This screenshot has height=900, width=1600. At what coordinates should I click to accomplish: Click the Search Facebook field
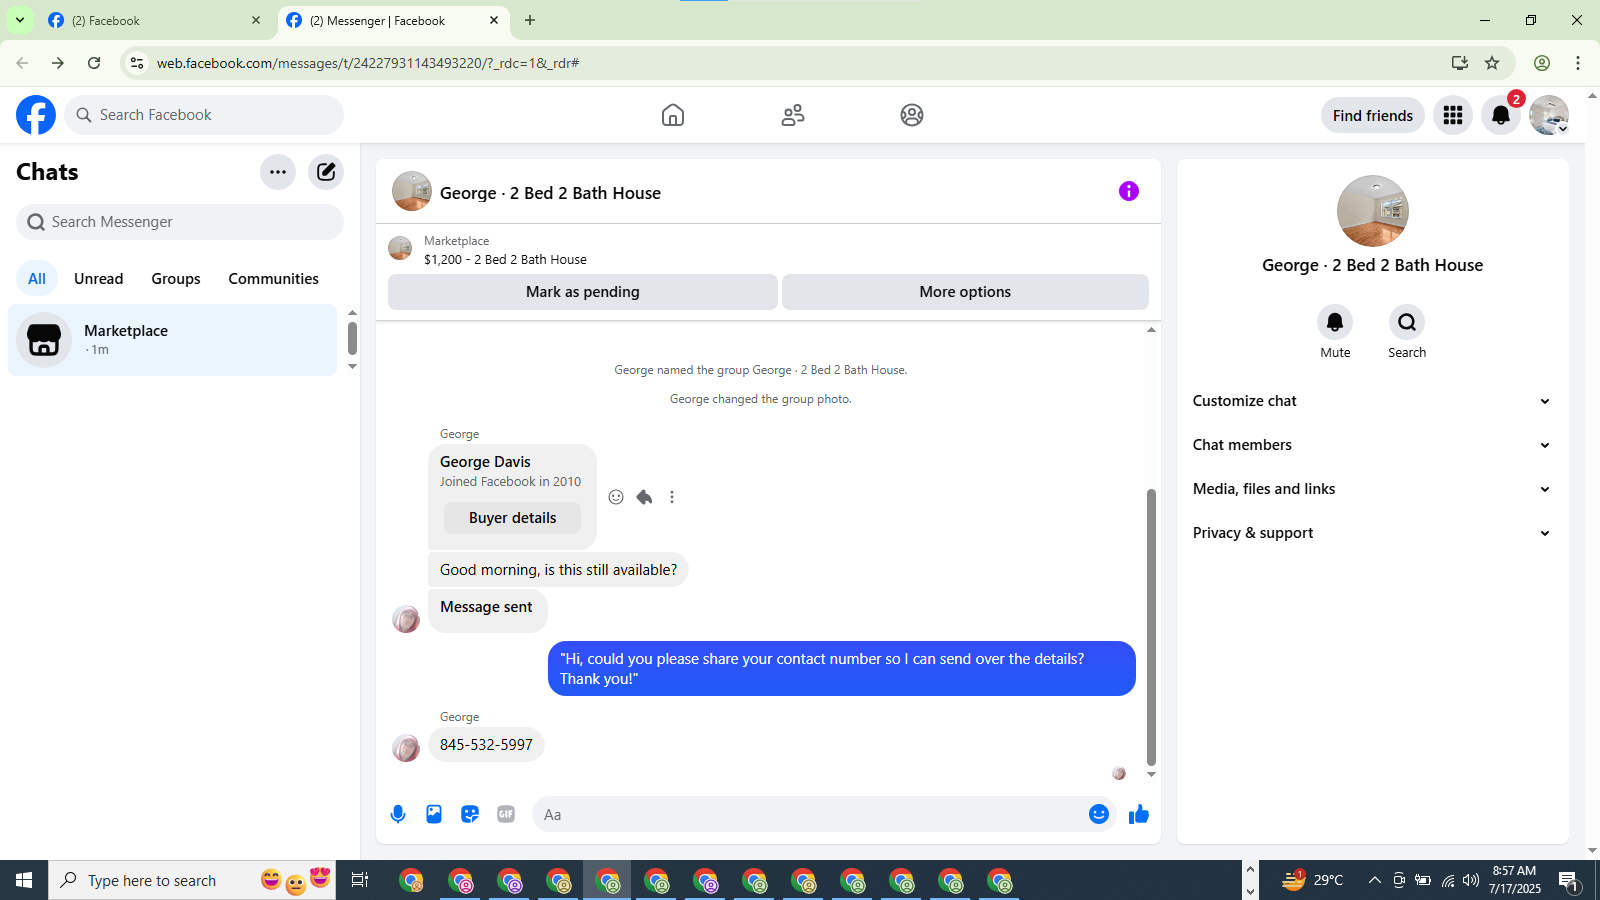[x=204, y=115]
